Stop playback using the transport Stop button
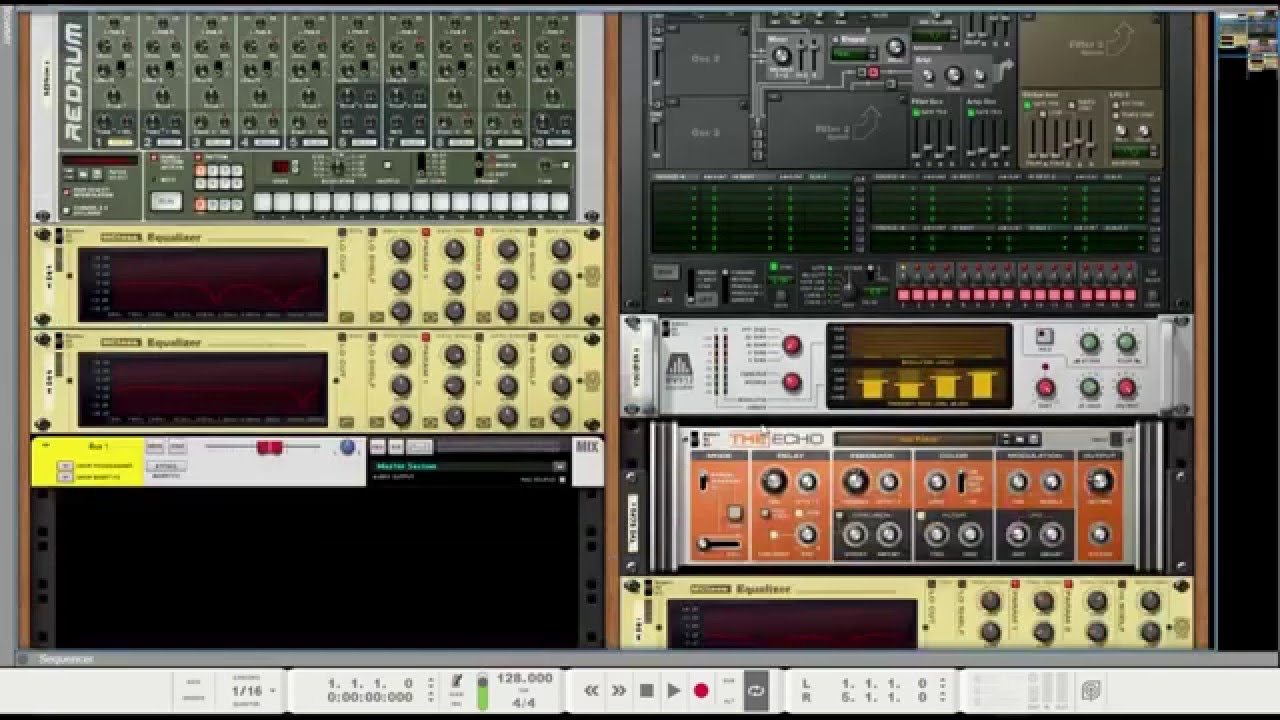Viewport: 1280px width, 720px height. (x=646, y=690)
